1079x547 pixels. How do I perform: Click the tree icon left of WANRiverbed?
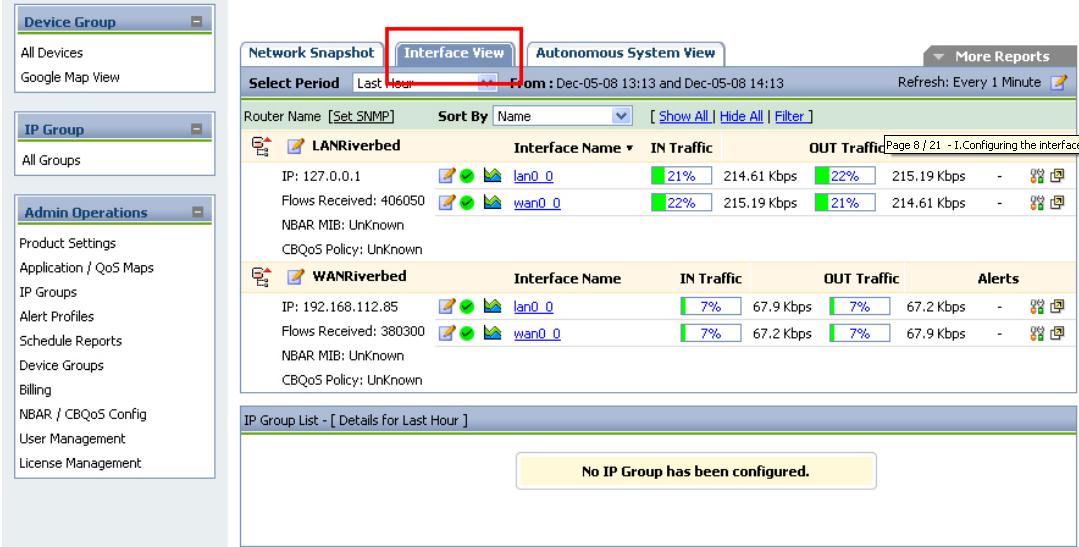click(x=257, y=278)
